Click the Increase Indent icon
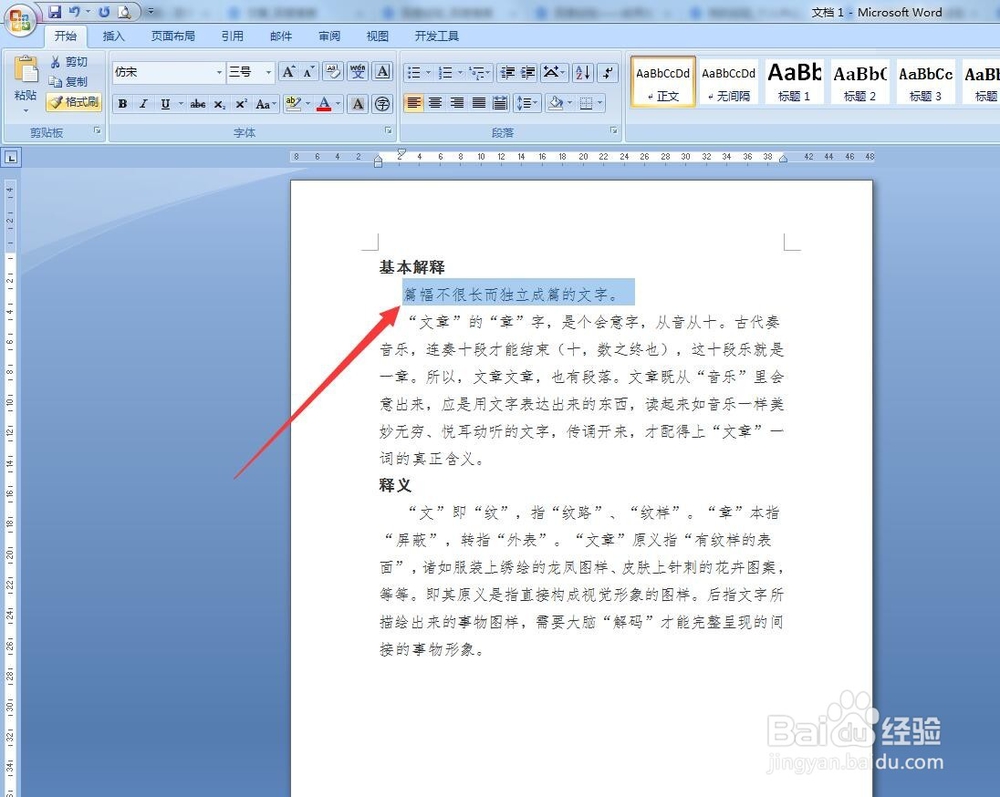Screen dimensions: 1000x797 point(528,72)
